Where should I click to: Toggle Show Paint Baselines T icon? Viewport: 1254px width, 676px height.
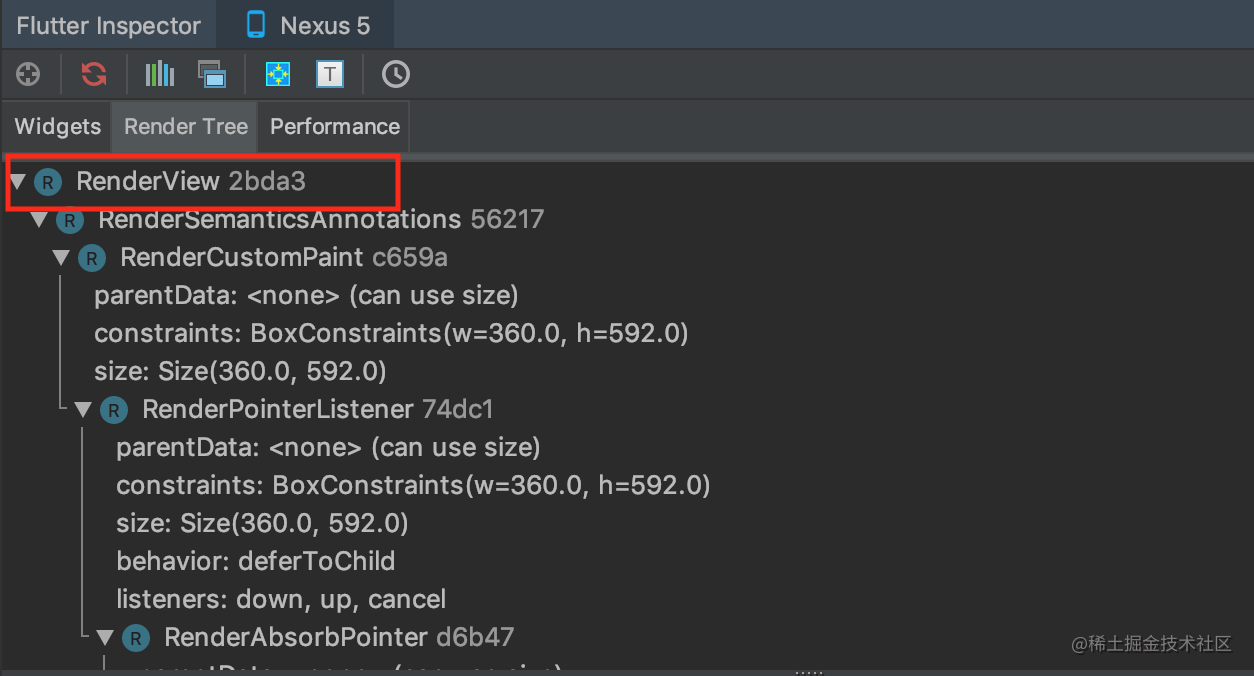[x=330, y=74]
